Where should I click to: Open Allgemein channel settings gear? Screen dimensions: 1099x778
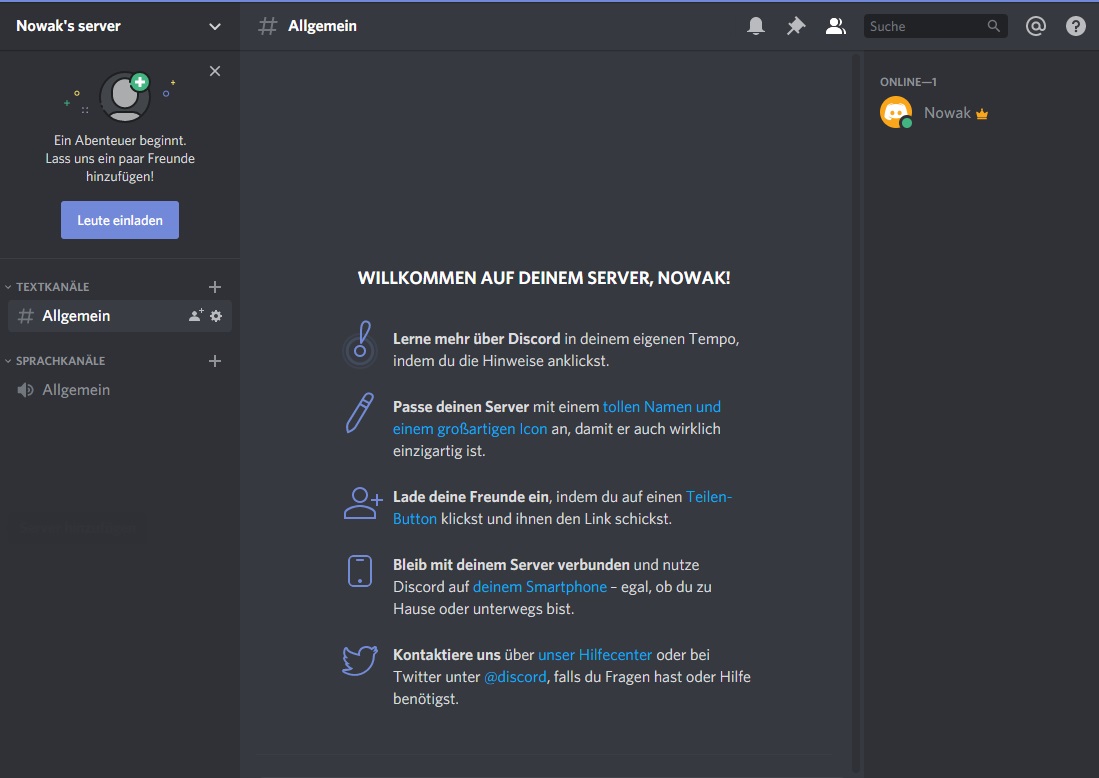click(216, 316)
